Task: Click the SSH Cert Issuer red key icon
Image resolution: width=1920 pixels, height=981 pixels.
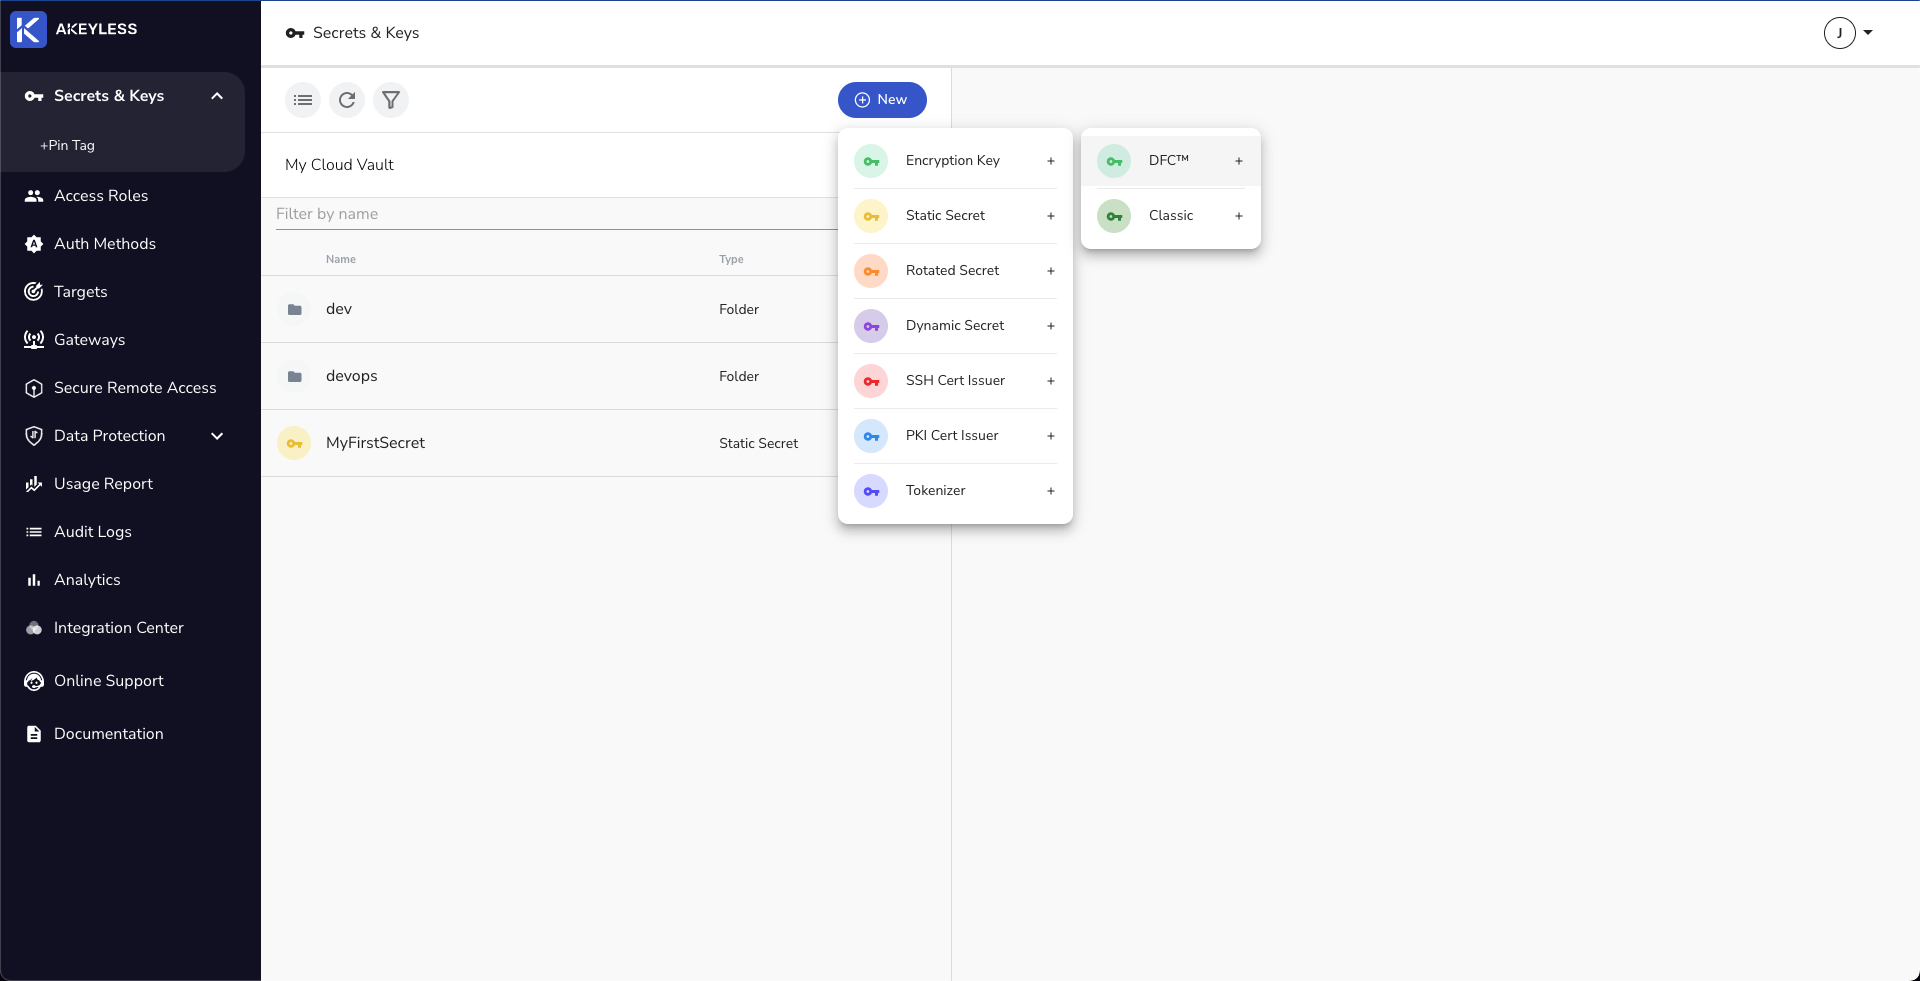Action: click(871, 381)
